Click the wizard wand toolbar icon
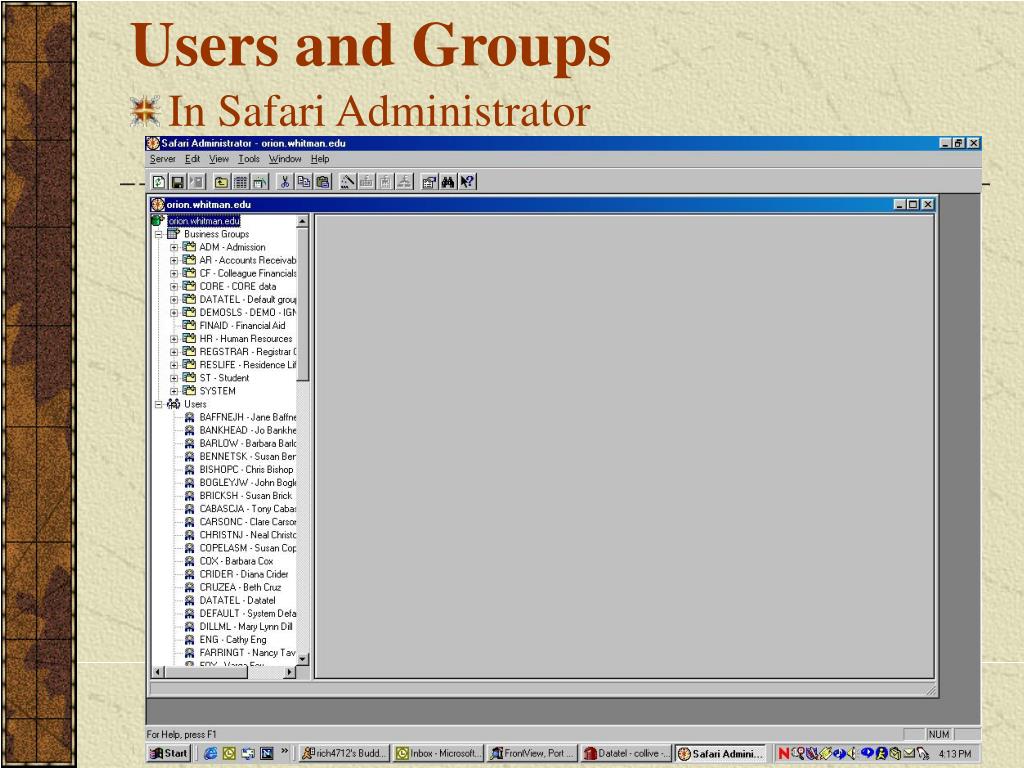 (x=348, y=182)
